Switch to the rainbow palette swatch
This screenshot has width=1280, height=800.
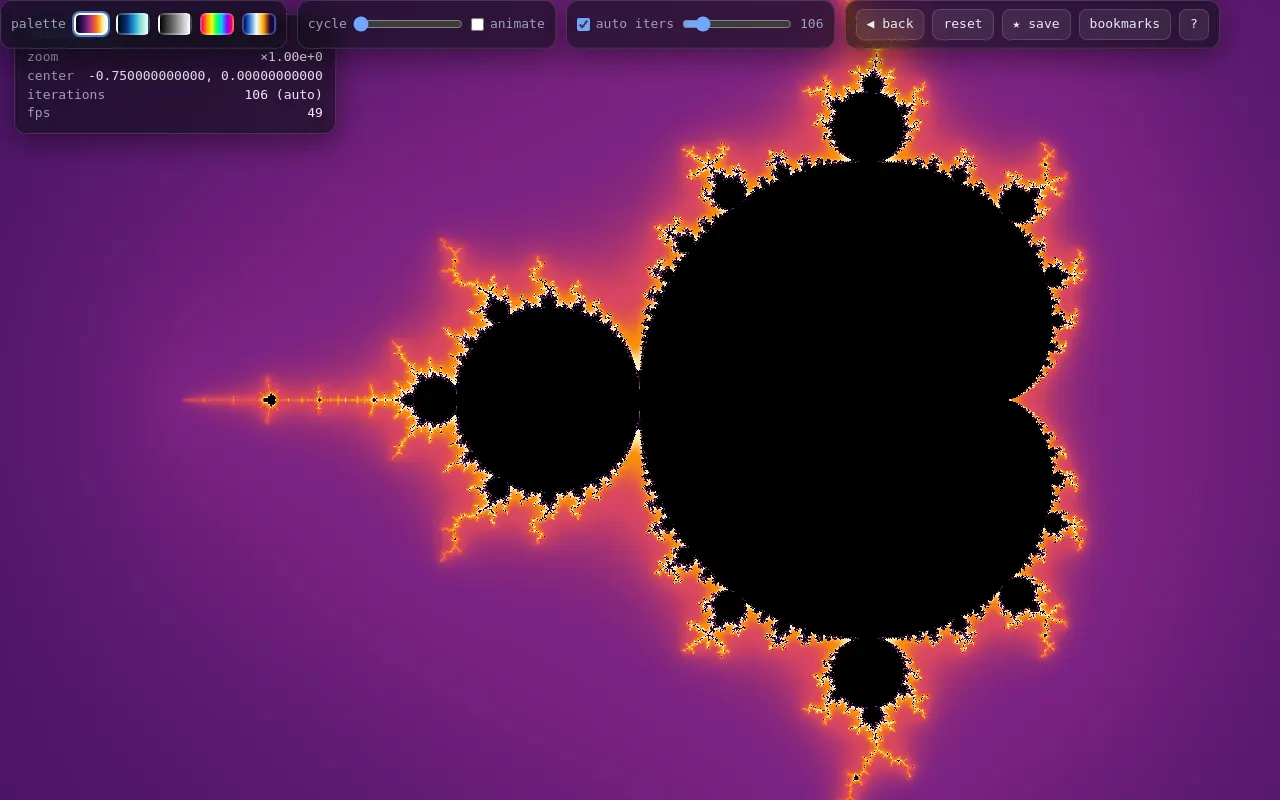[x=217, y=24]
